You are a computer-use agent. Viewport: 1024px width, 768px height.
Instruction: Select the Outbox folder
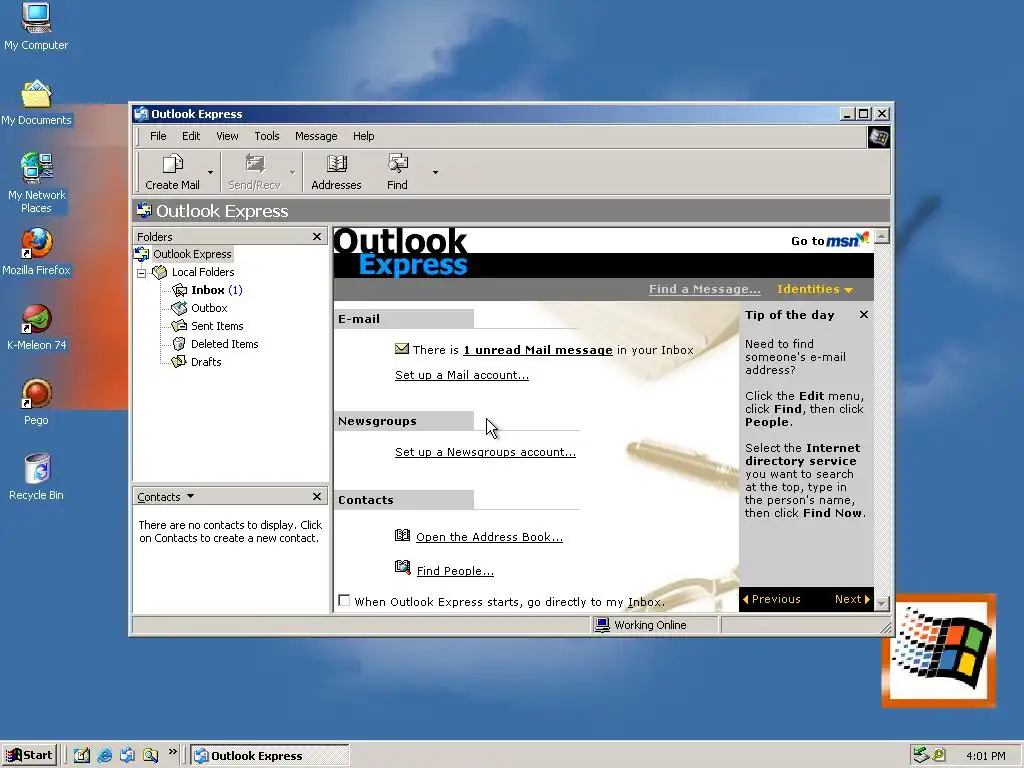[208, 308]
